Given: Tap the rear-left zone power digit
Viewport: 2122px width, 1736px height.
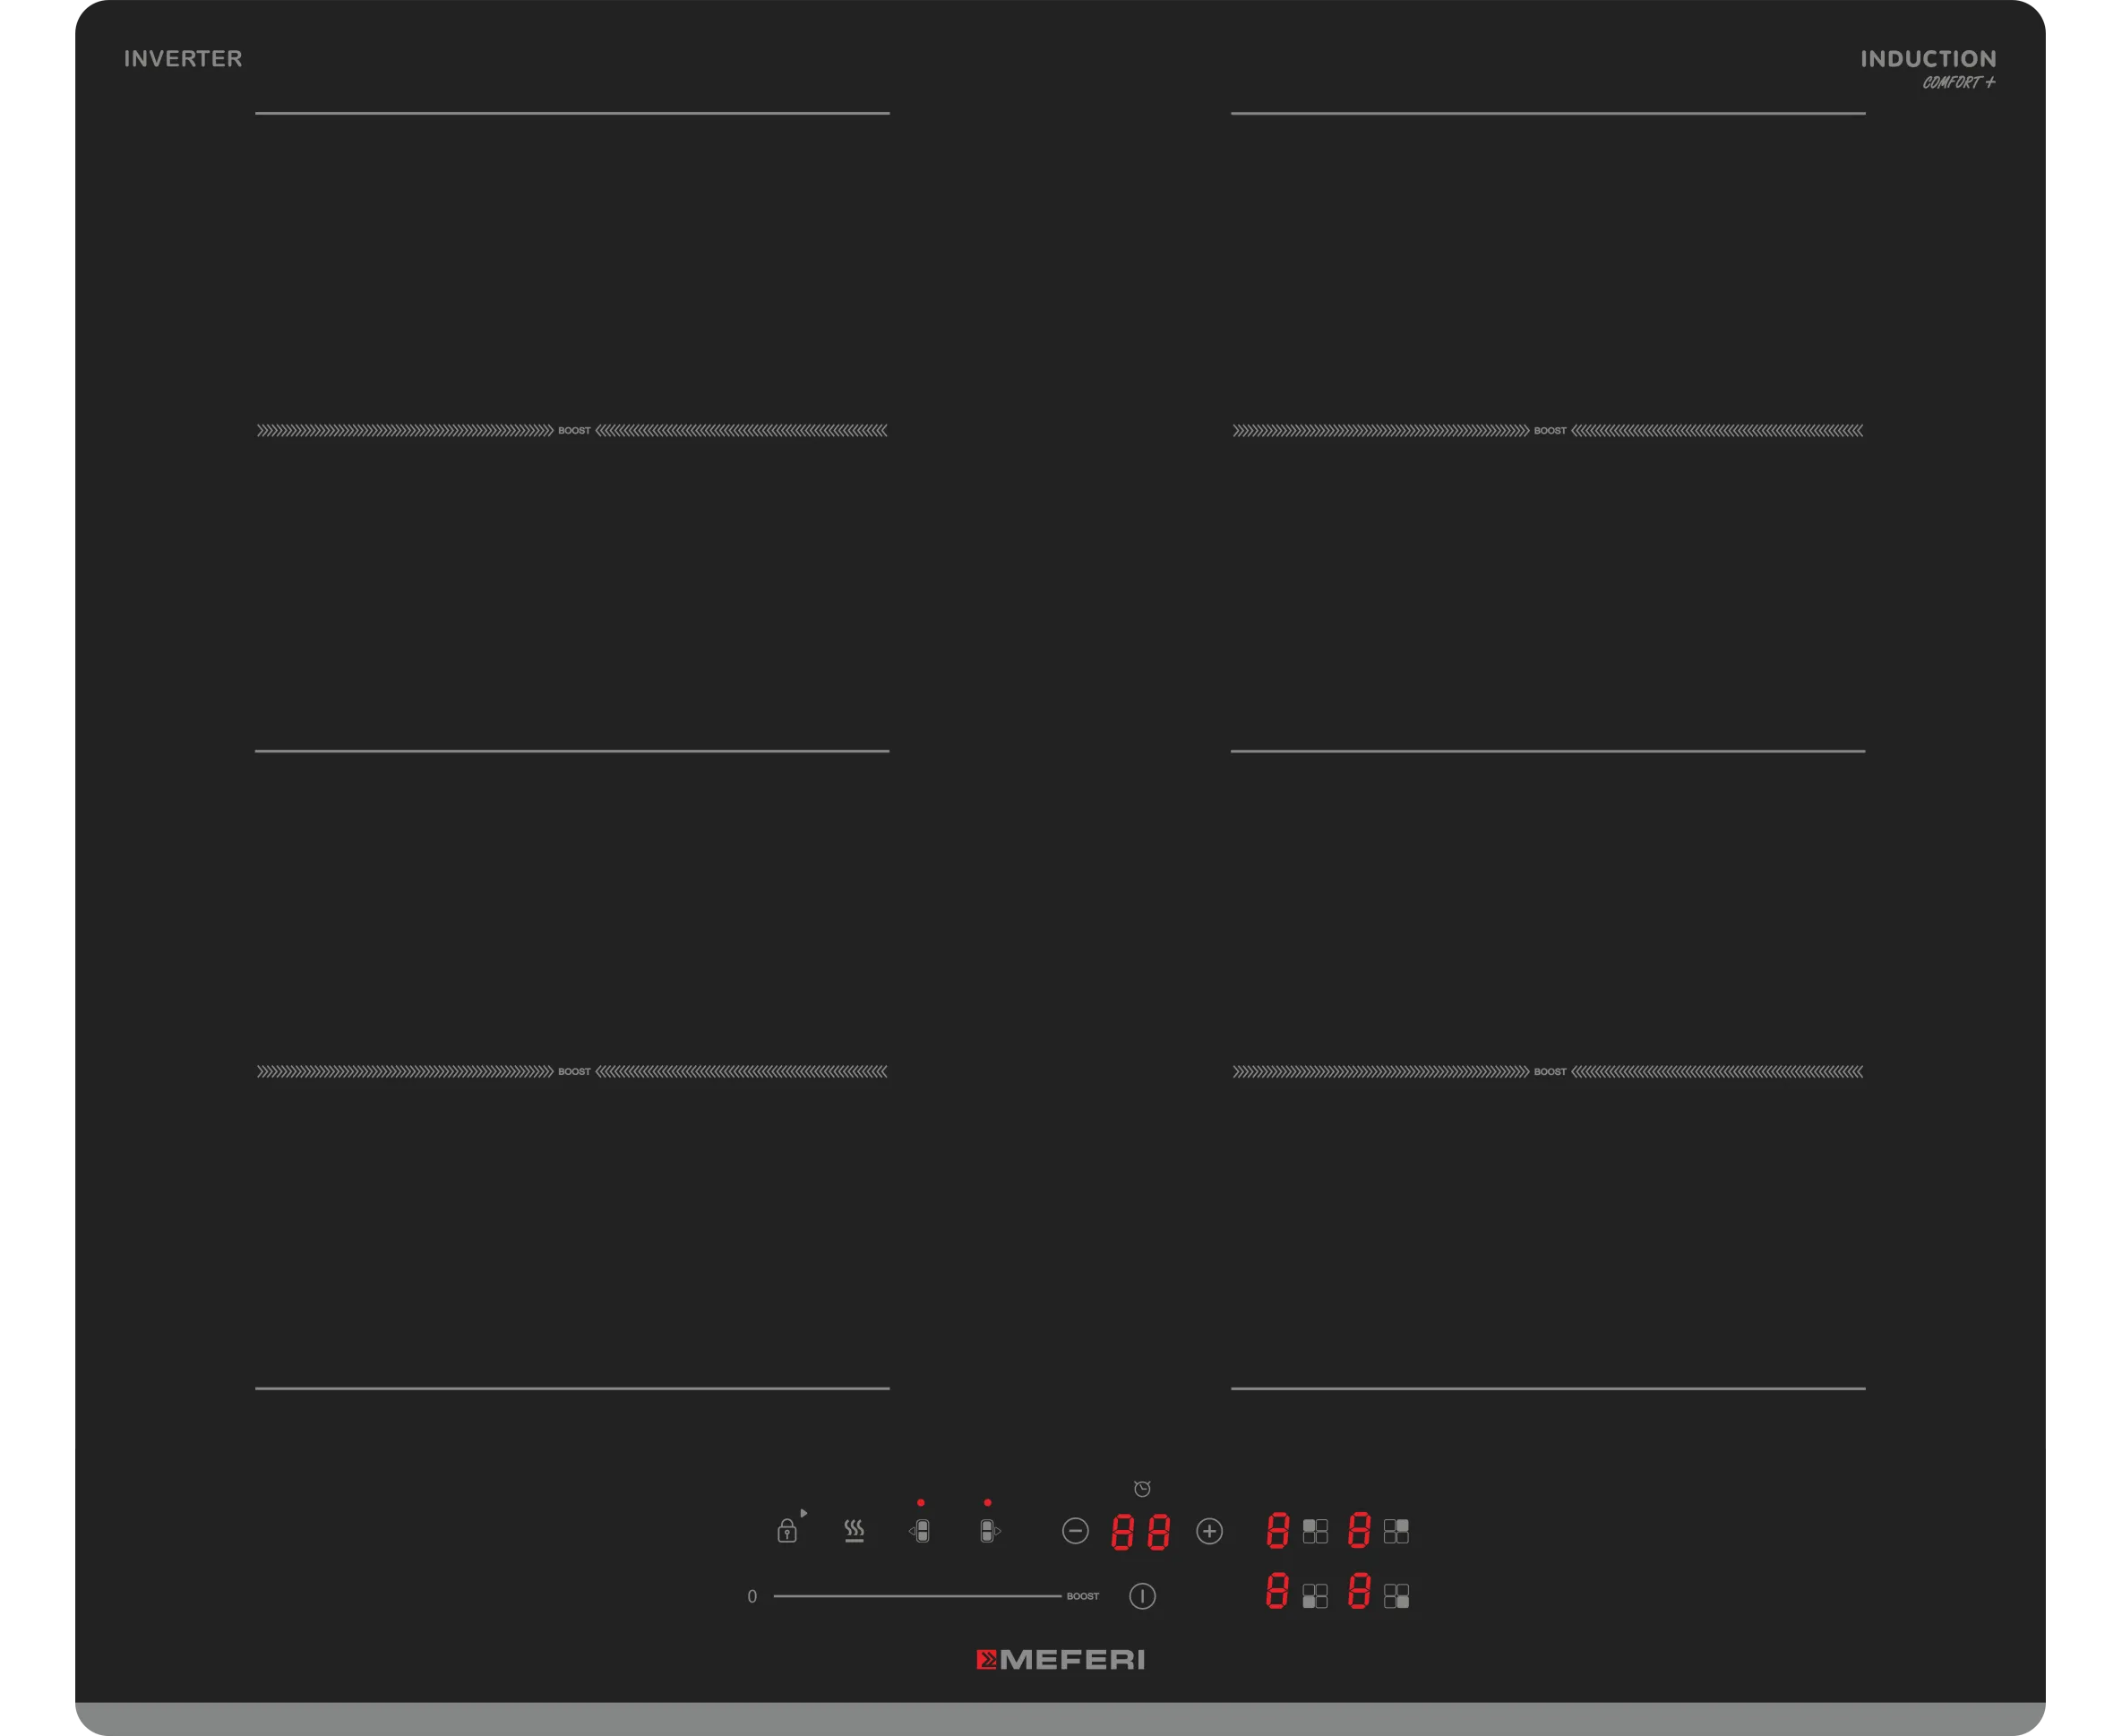Looking at the screenshot, I should coord(1277,1531).
